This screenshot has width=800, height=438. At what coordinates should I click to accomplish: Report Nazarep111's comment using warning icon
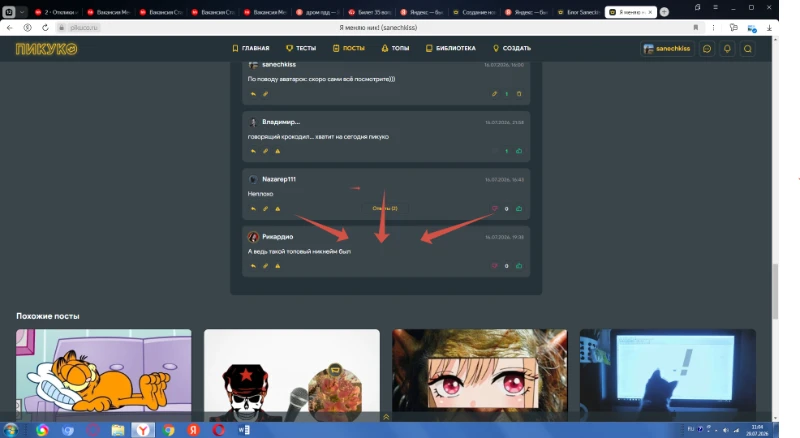(x=278, y=209)
